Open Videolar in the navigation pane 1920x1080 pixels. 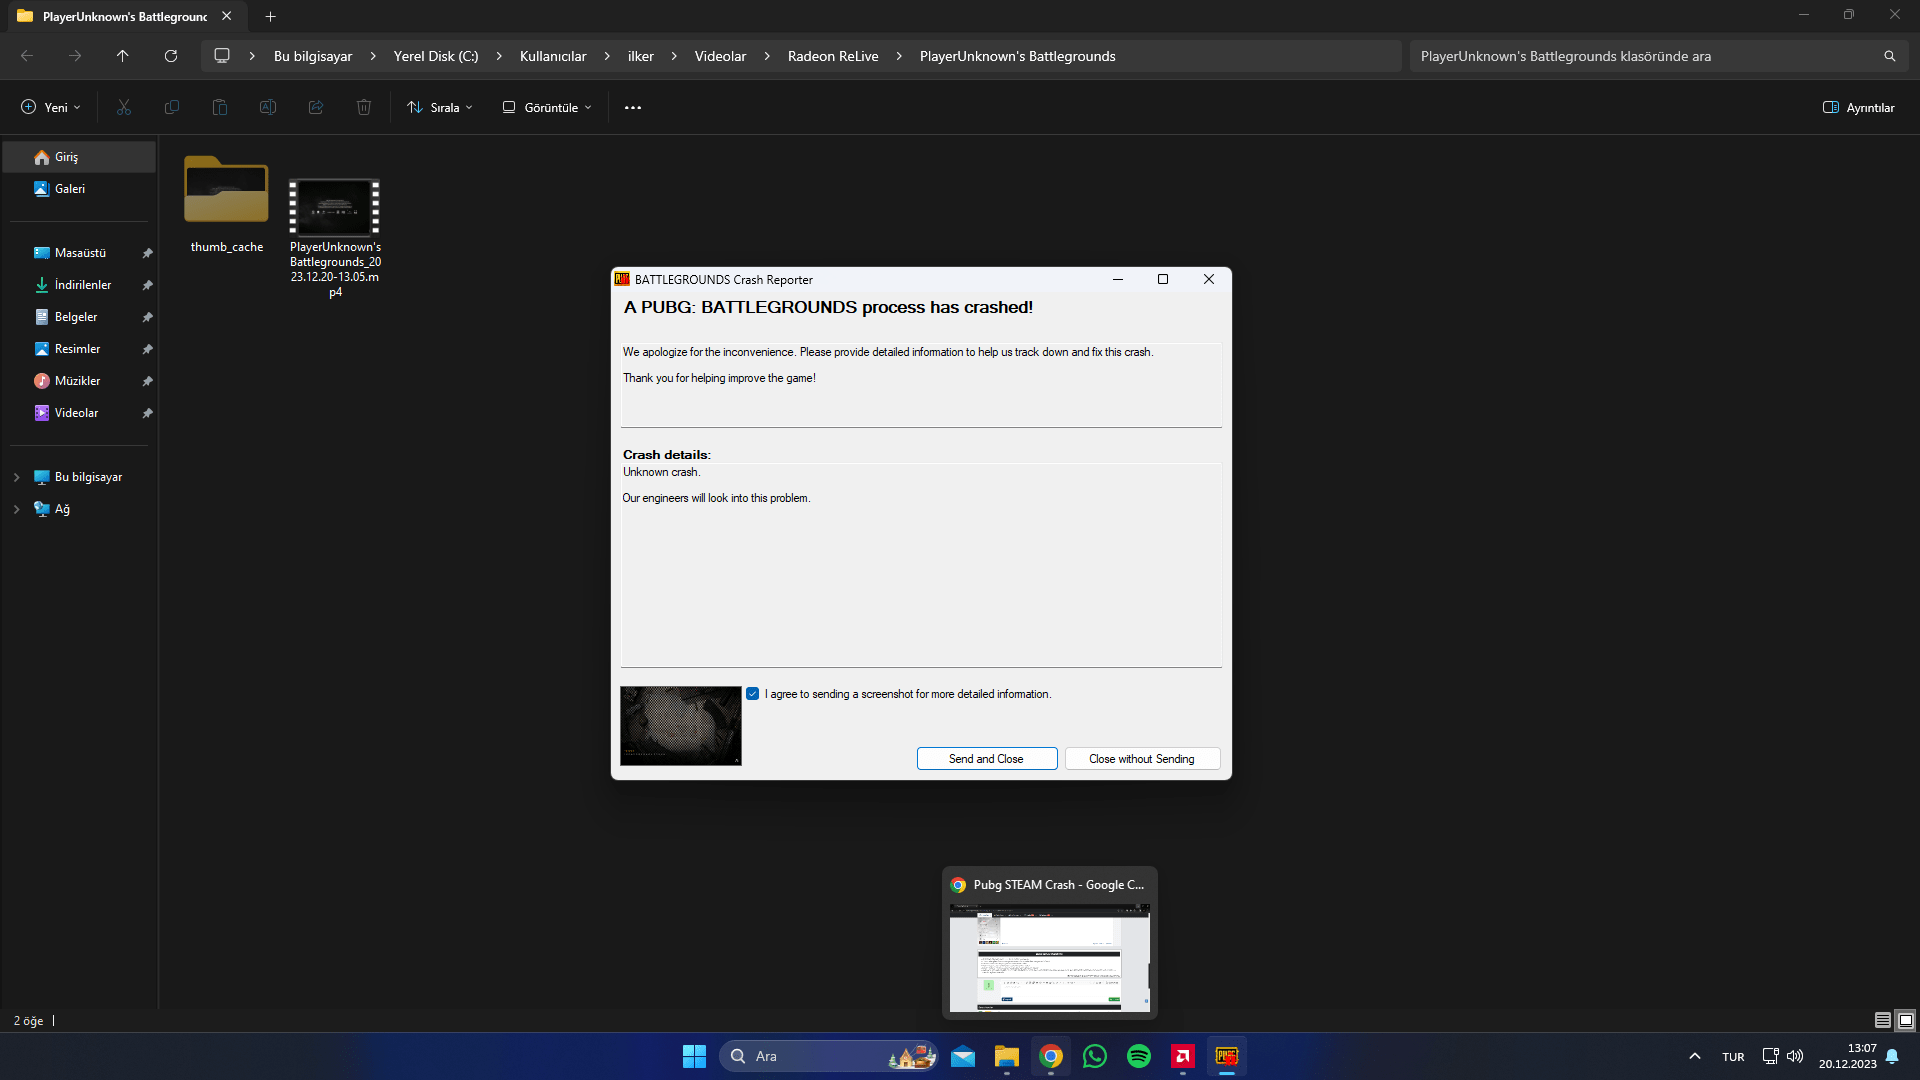tap(80, 413)
